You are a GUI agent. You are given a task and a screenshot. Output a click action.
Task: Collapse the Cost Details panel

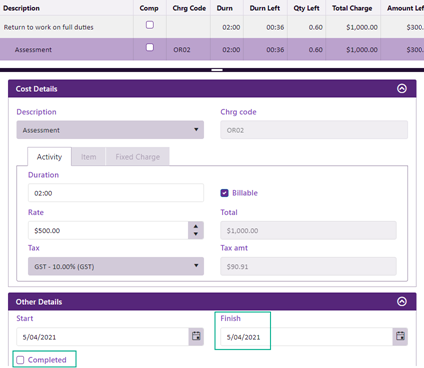point(402,88)
